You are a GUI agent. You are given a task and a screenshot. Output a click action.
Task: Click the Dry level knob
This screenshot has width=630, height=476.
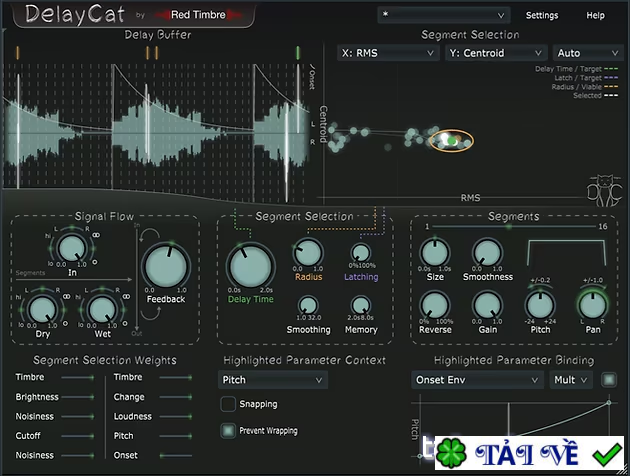(x=40, y=306)
